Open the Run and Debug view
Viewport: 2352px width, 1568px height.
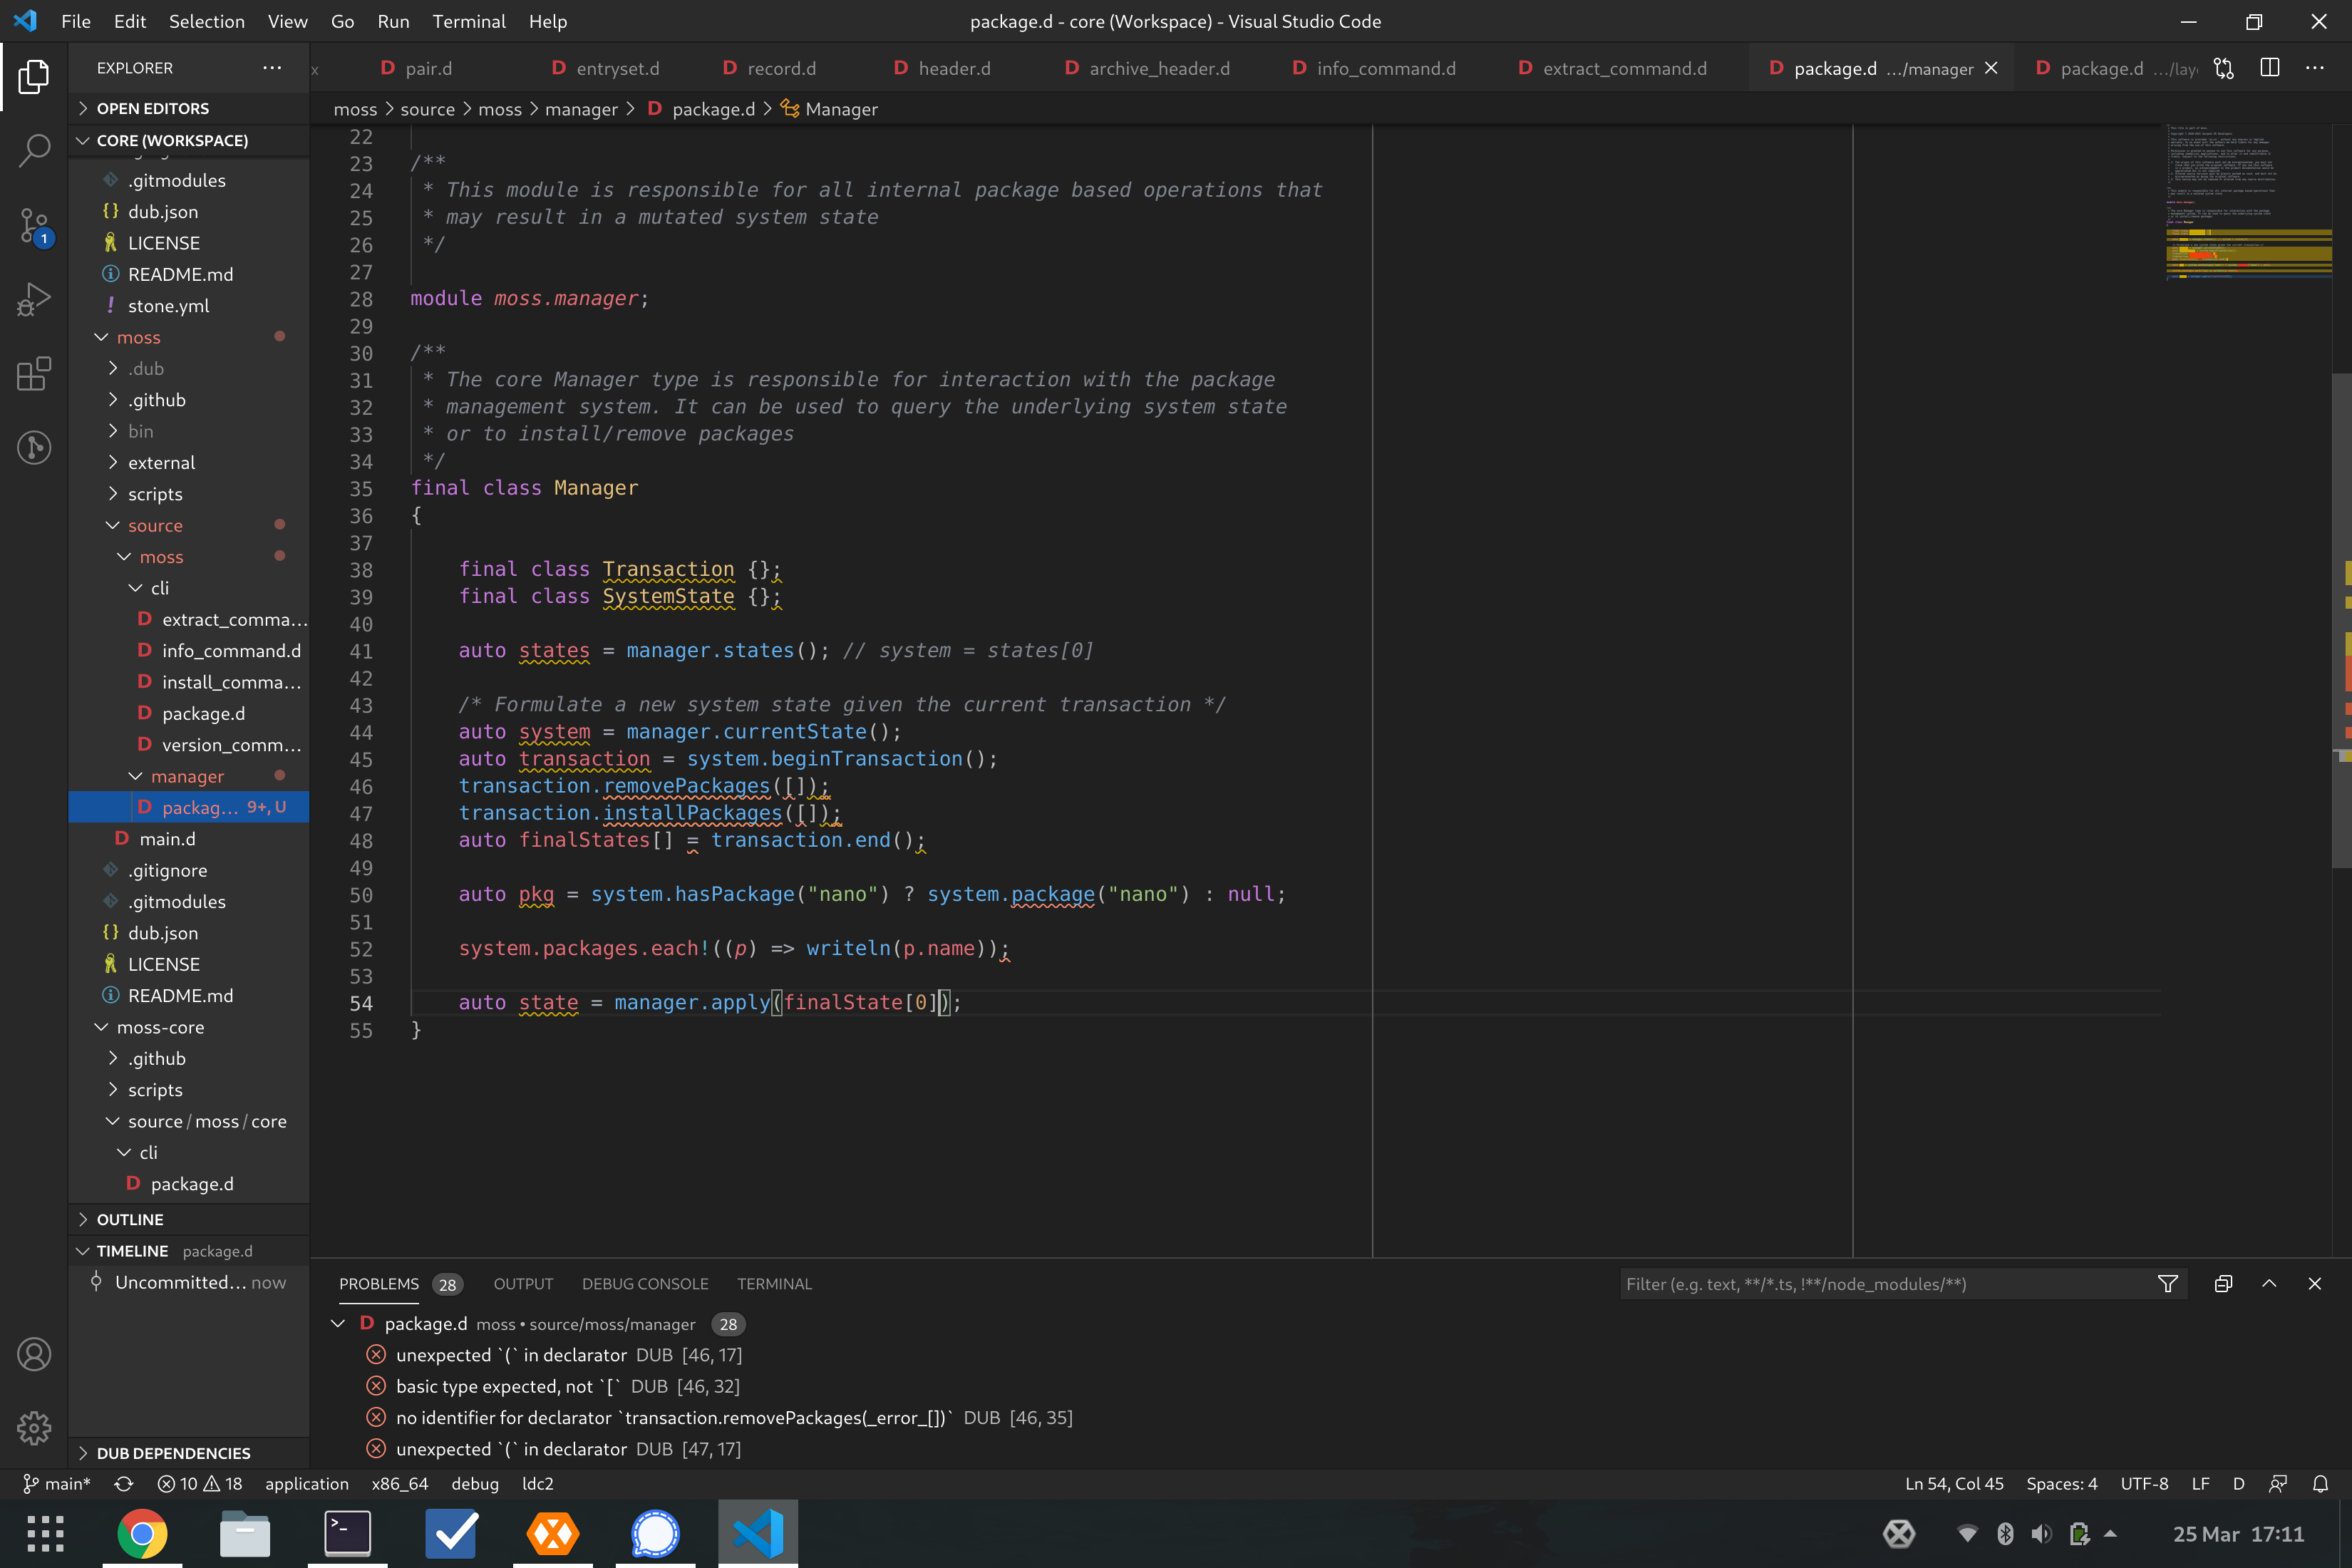pos(34,299)
